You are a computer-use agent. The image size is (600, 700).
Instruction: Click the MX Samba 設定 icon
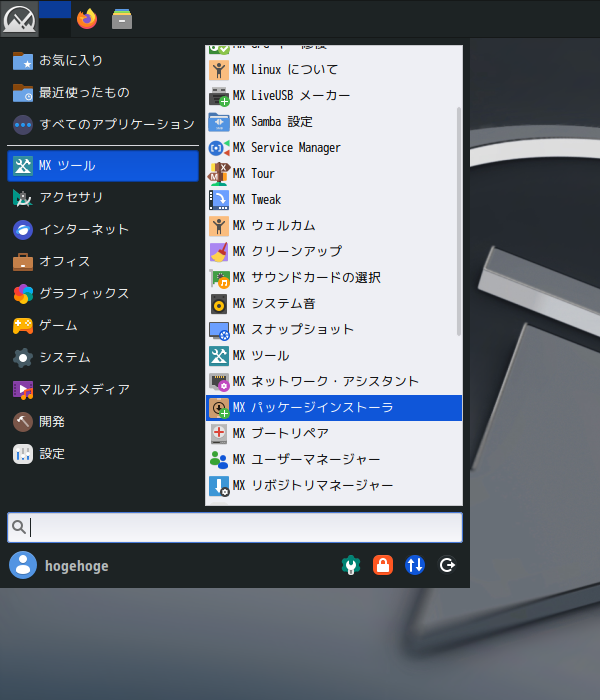pyautogui.click(x=219, y=122)
